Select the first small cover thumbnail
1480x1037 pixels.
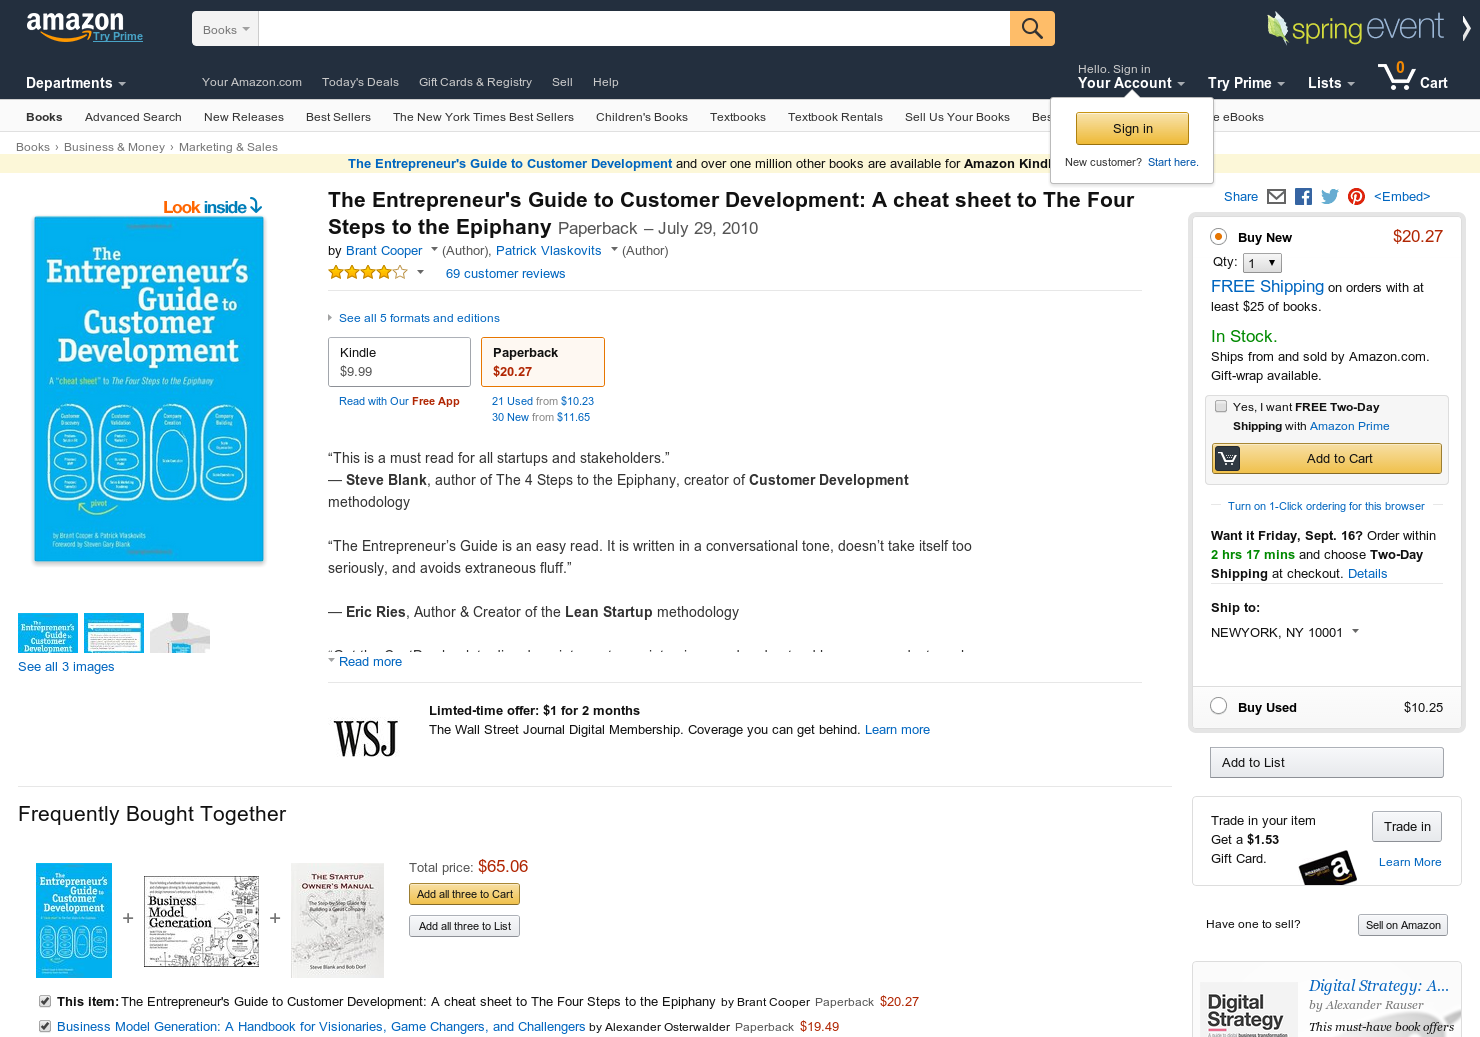click(48, 633)
